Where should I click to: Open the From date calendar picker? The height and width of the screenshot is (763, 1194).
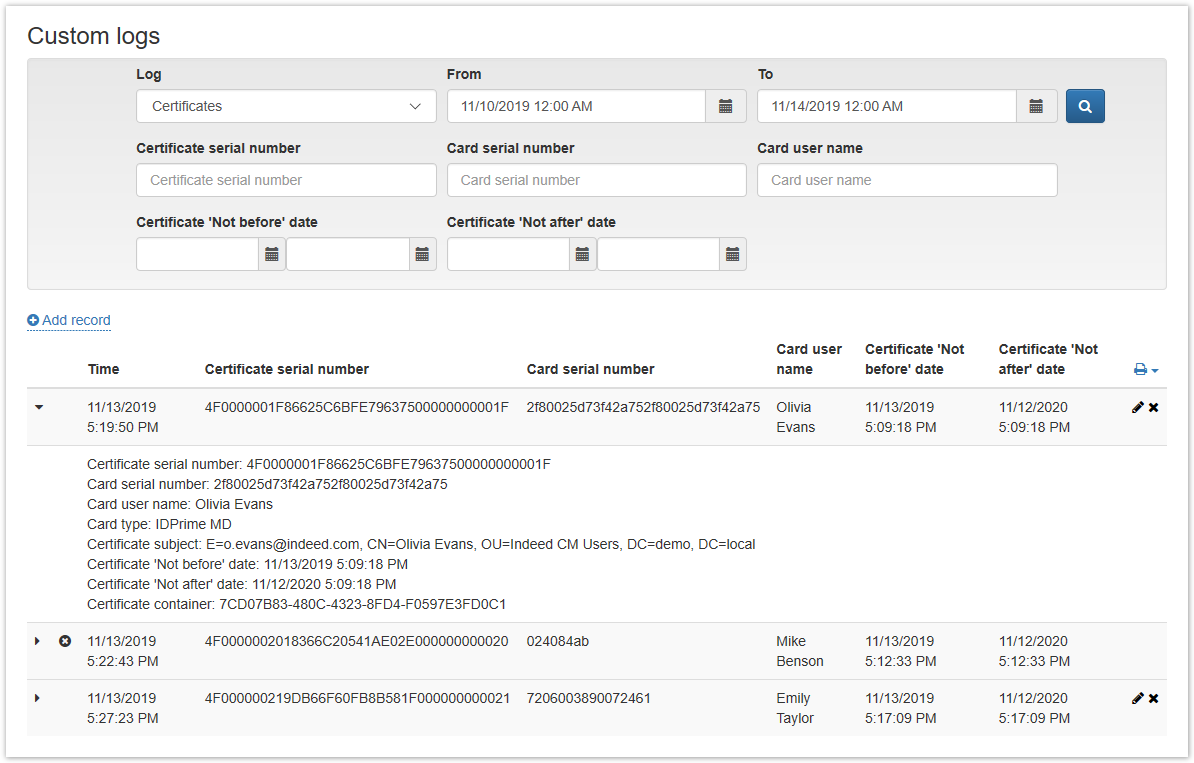click(726, 106)
